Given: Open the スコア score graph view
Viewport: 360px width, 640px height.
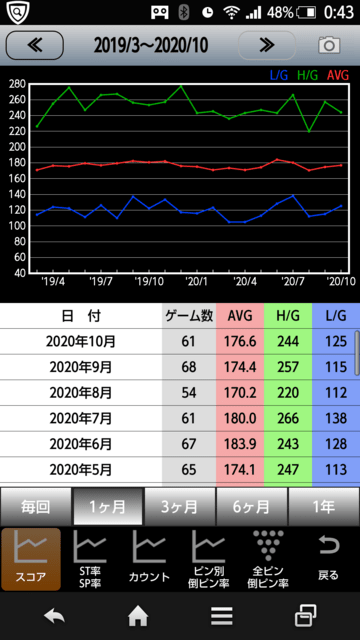Looking at the screenshot, I should pyautogui.click(x=31, y=559).
